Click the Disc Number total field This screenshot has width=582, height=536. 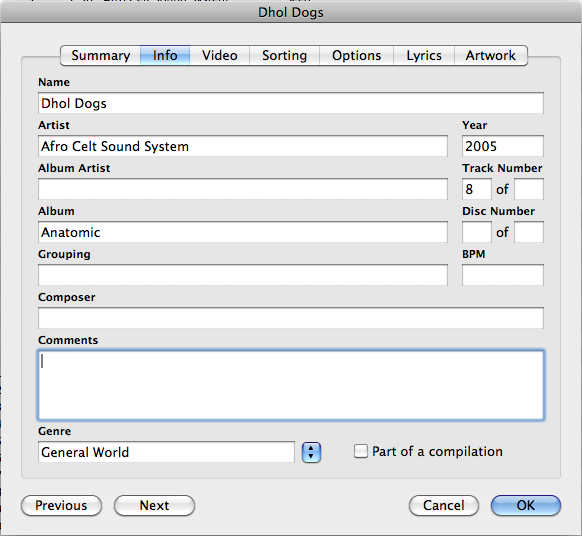529,232
